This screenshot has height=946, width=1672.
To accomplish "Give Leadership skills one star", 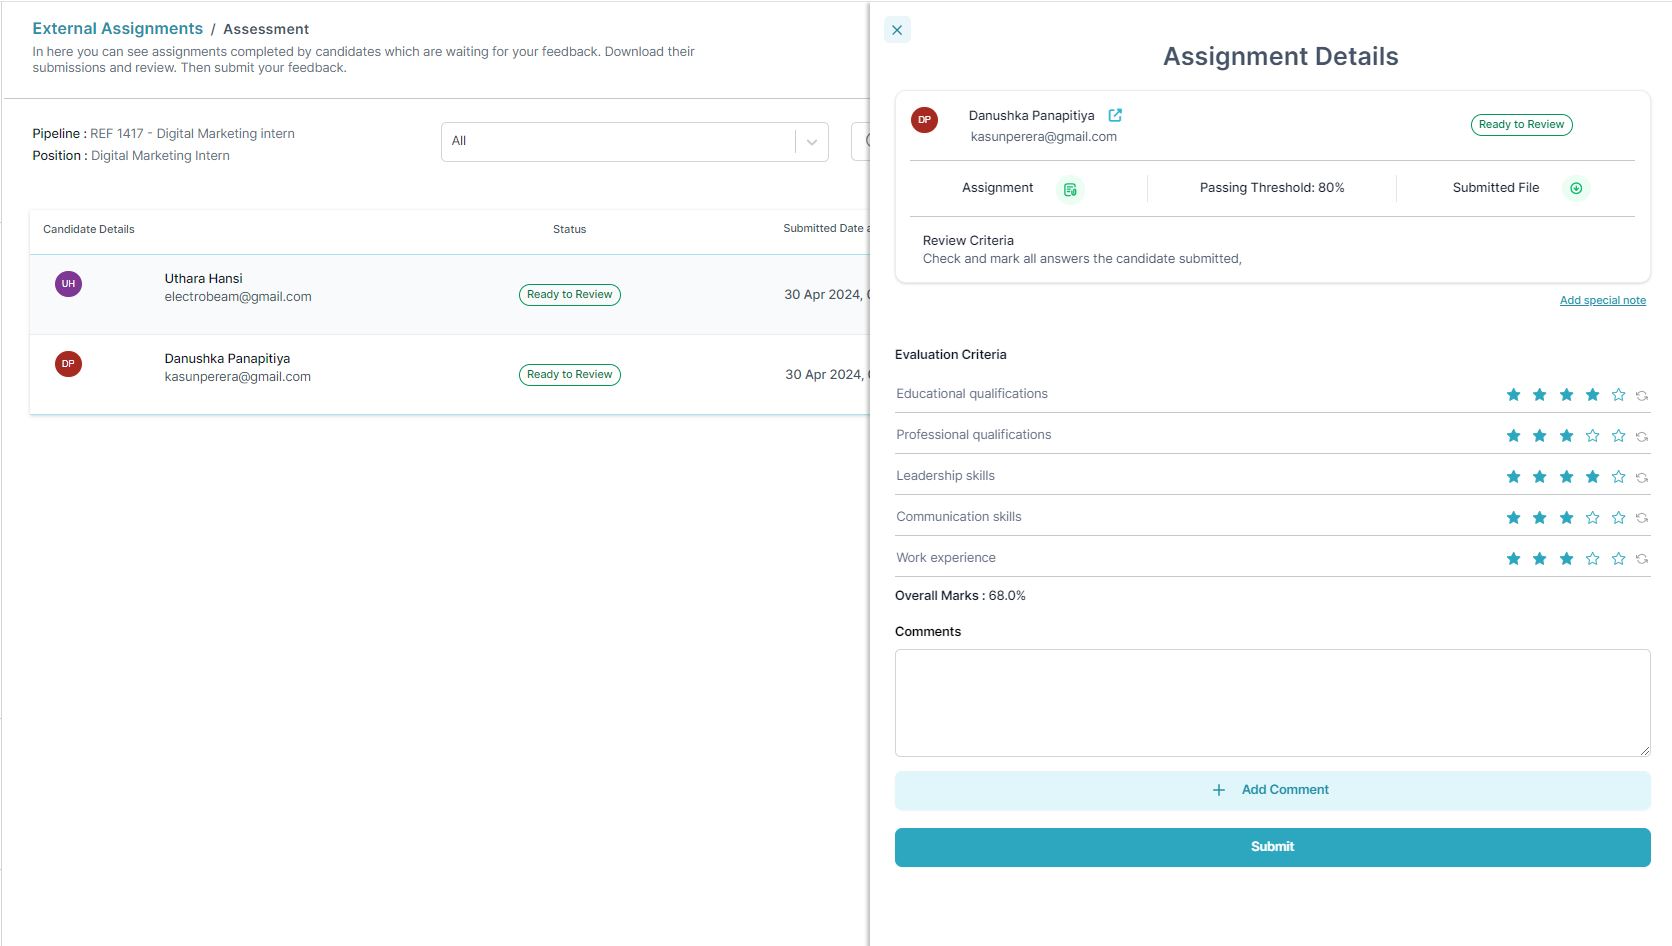I will (1514, 477).
